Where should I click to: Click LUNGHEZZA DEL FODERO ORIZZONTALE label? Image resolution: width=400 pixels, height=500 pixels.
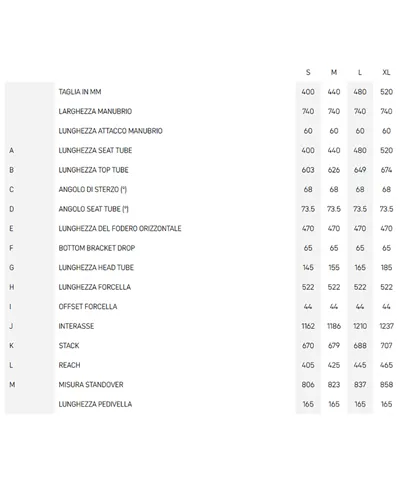pyautogui.click(x=120, y=229)
